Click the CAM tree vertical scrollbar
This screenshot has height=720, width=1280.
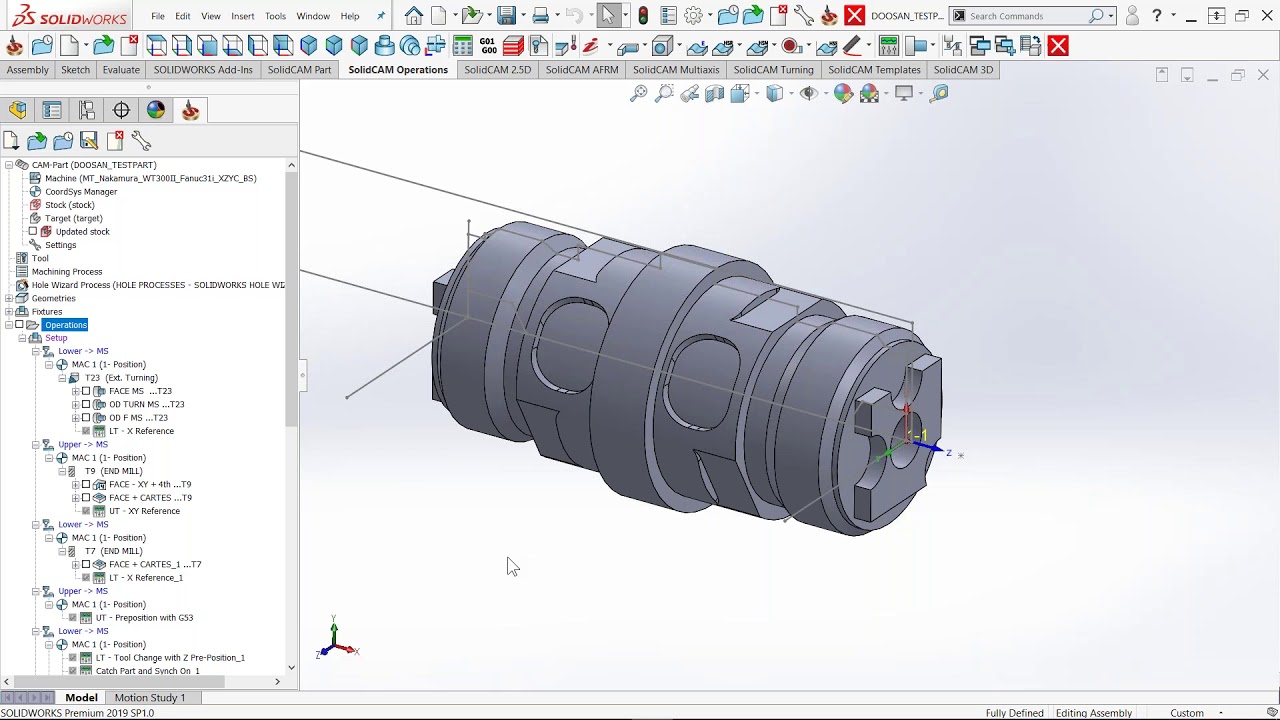291,300
